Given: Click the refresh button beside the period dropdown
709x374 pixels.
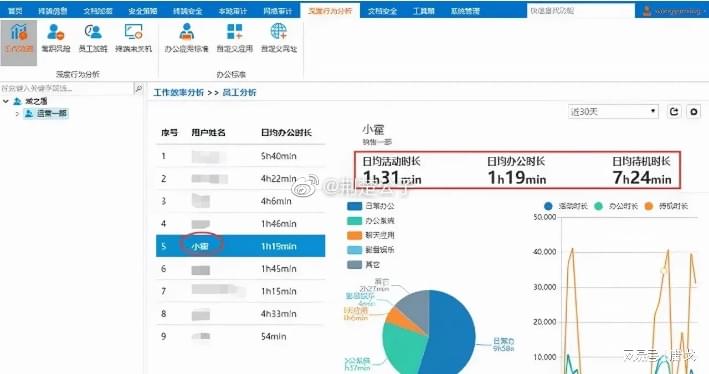Looking at the screenshot, I should click(674, 112).
